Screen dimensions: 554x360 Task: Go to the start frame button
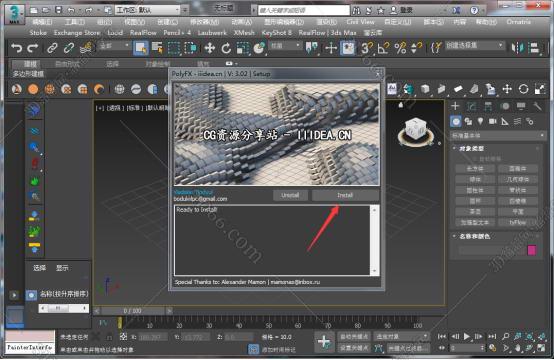coord(442,336)
